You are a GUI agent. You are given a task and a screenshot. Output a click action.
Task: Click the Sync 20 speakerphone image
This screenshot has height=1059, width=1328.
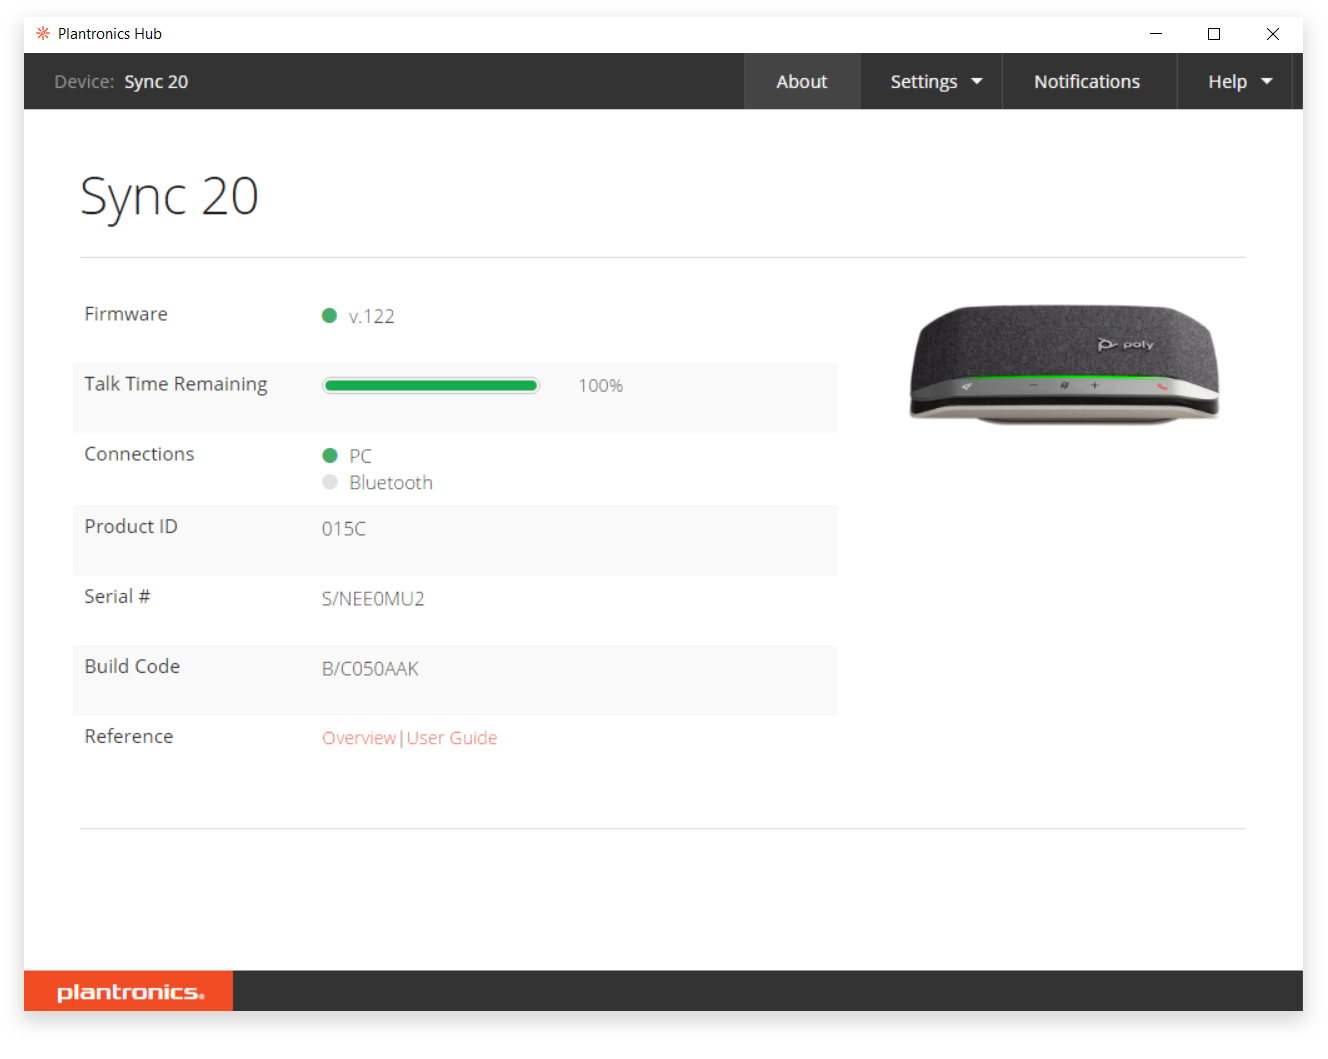[x=1063, y=365]
